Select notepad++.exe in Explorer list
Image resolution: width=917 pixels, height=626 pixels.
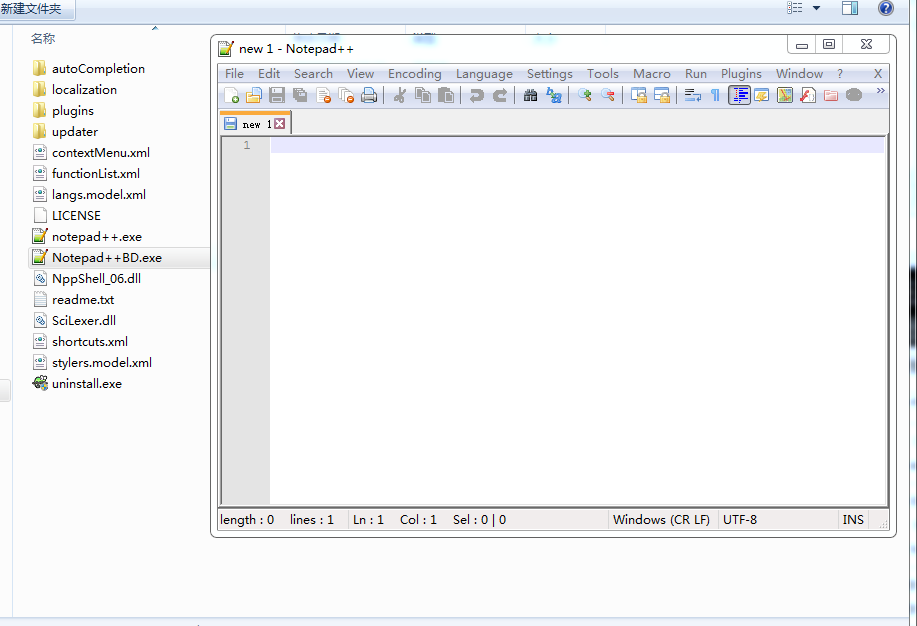[x=96, y=237]
